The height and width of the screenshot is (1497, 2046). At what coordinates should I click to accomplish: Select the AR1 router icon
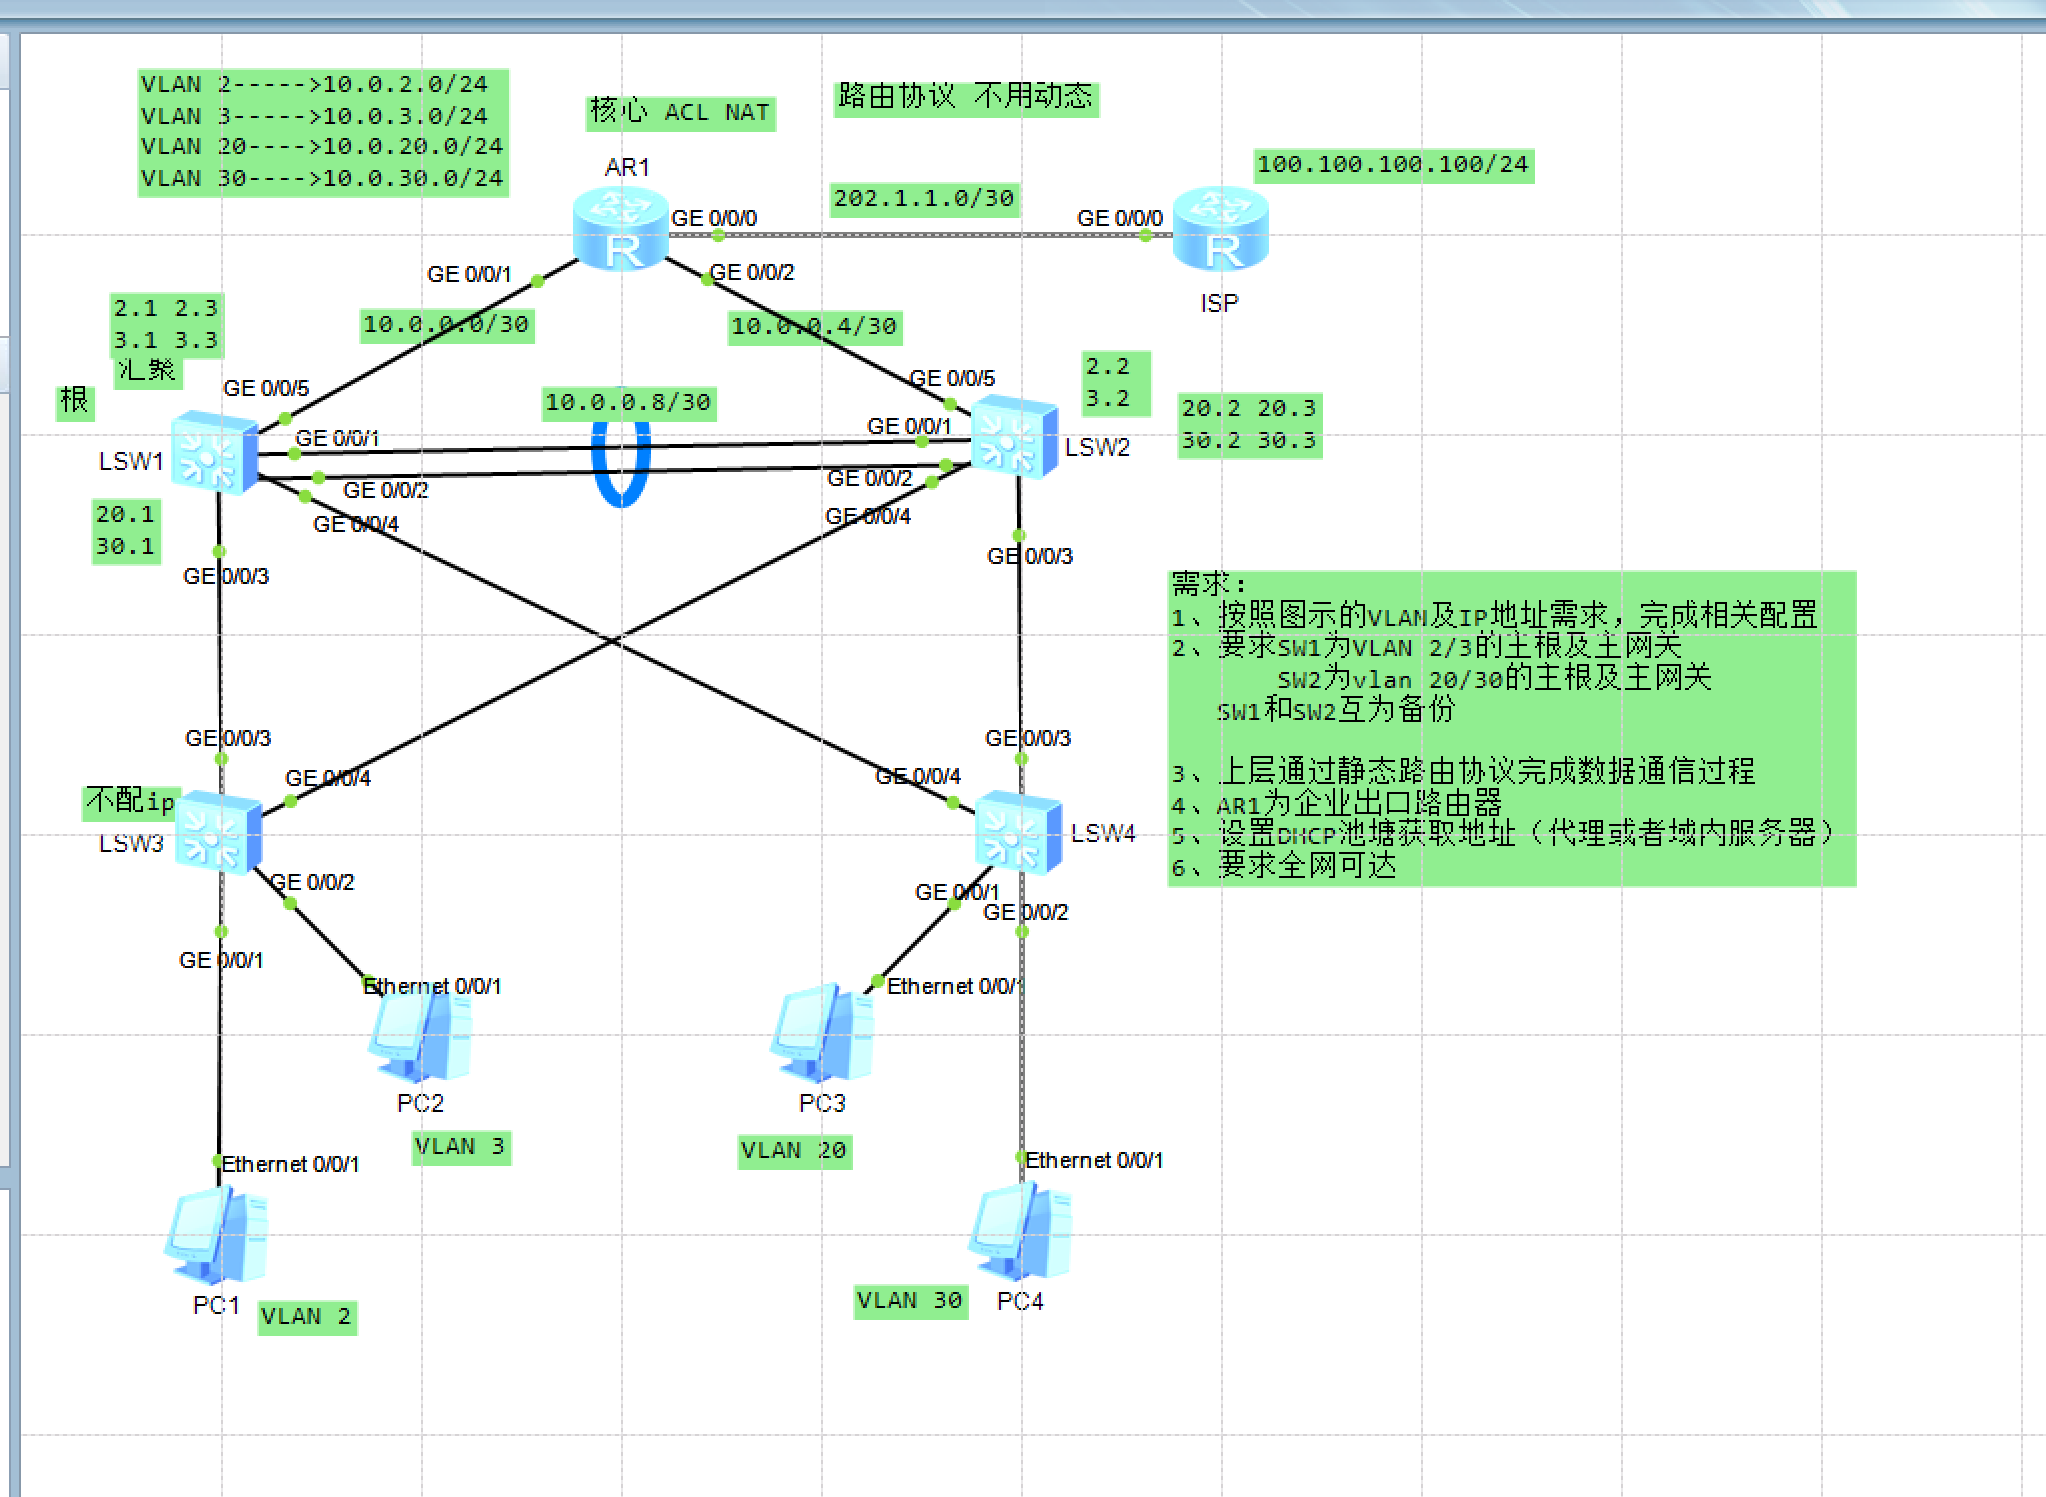[x=621, y=229]
